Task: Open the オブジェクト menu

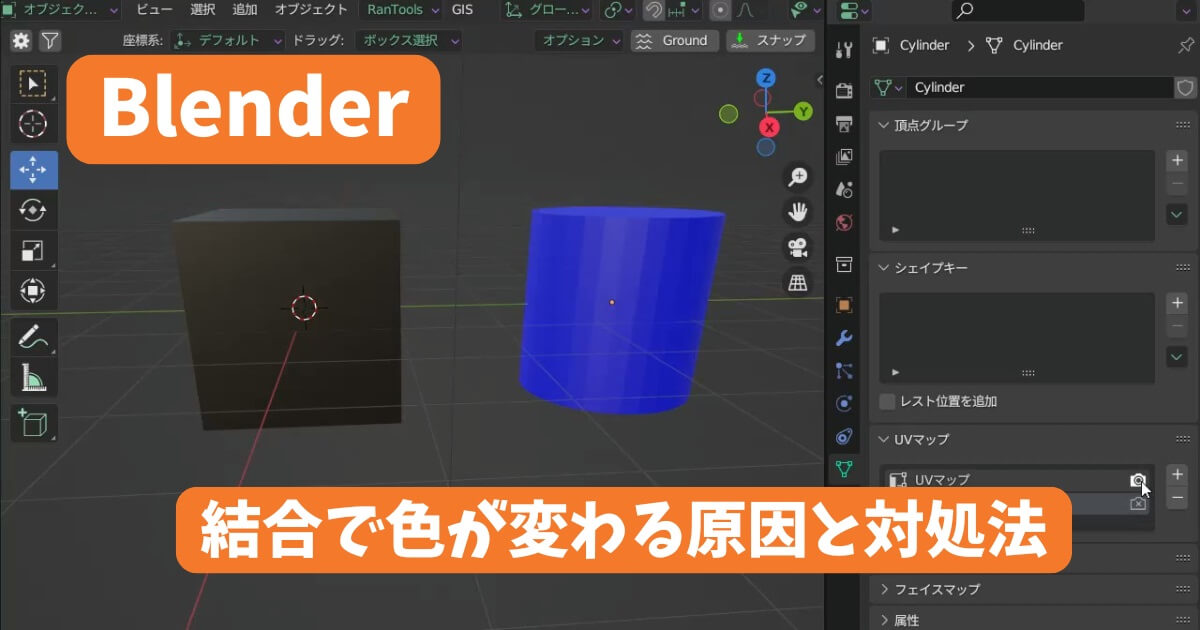Action: (311, 10)
